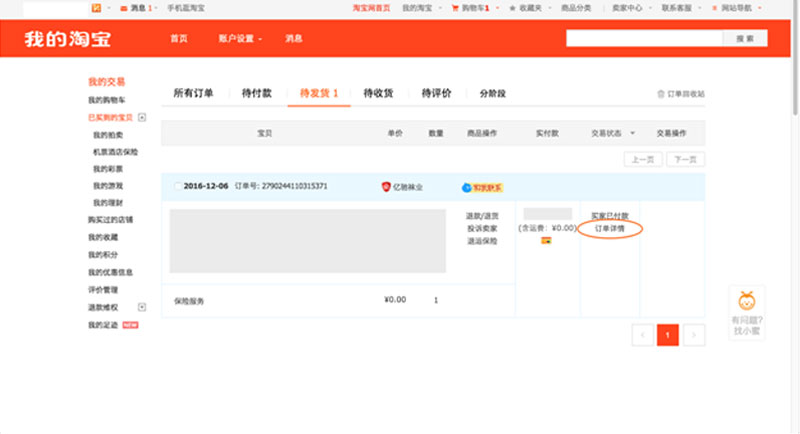Click the 搜索 search button
This screenshot has width=800, height=434.
(x=745, y=38)
